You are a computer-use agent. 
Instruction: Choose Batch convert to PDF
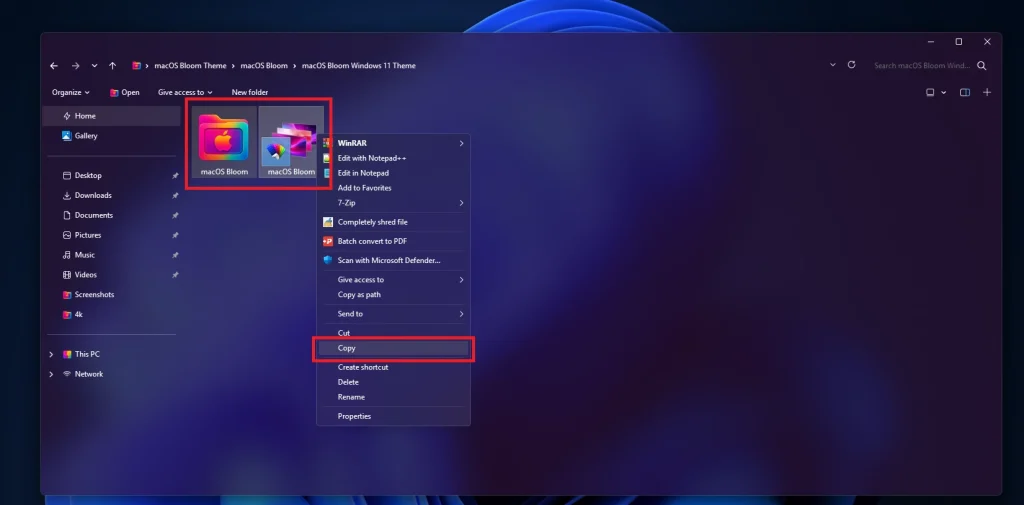tap(393, 242)
